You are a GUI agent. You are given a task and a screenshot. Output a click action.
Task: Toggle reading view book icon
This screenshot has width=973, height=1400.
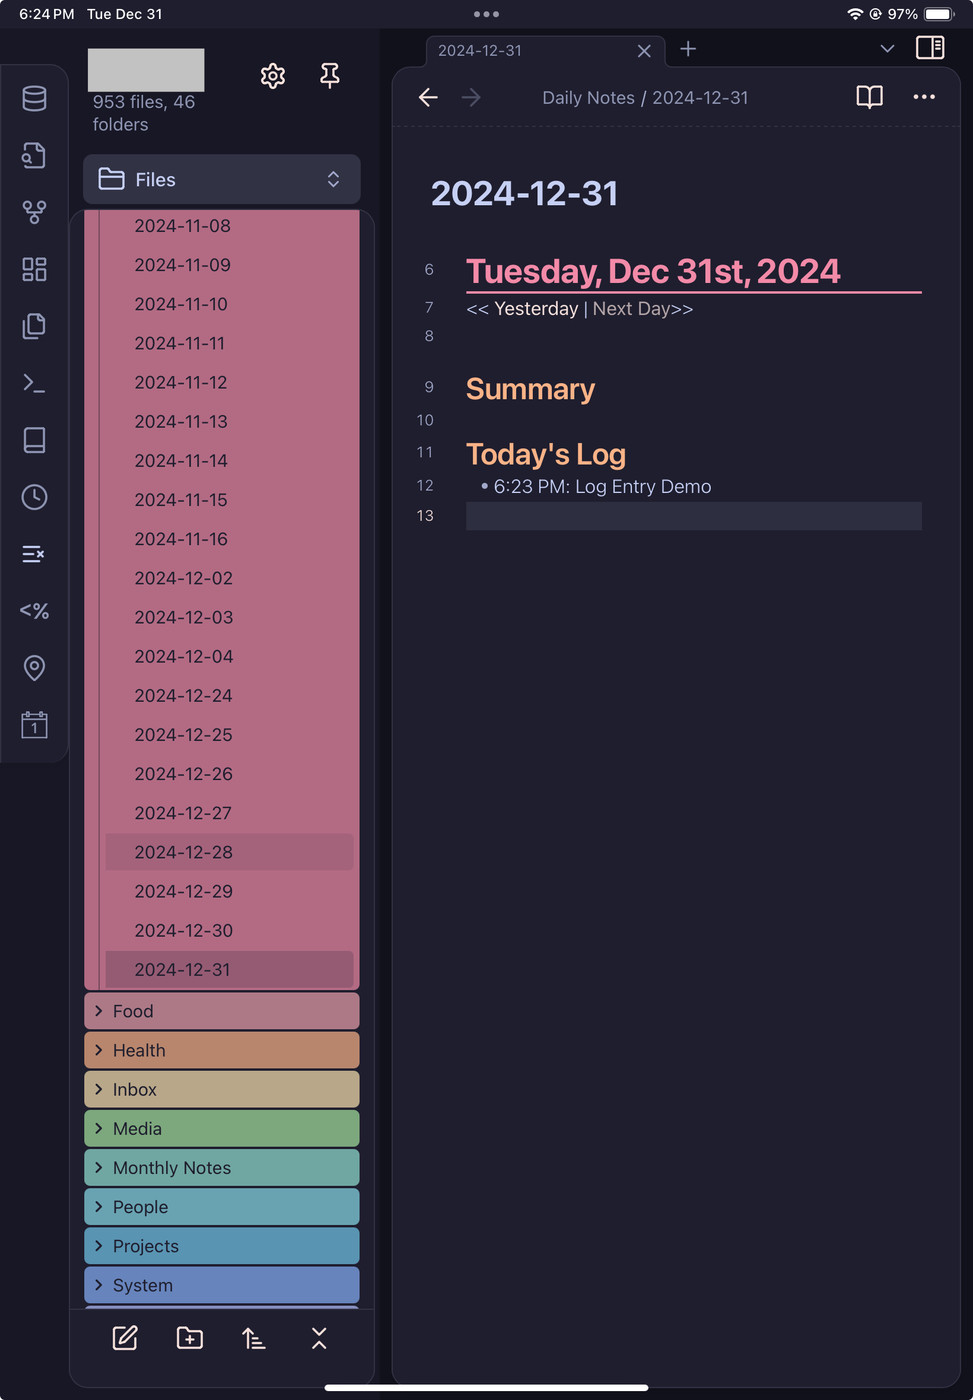869,97
